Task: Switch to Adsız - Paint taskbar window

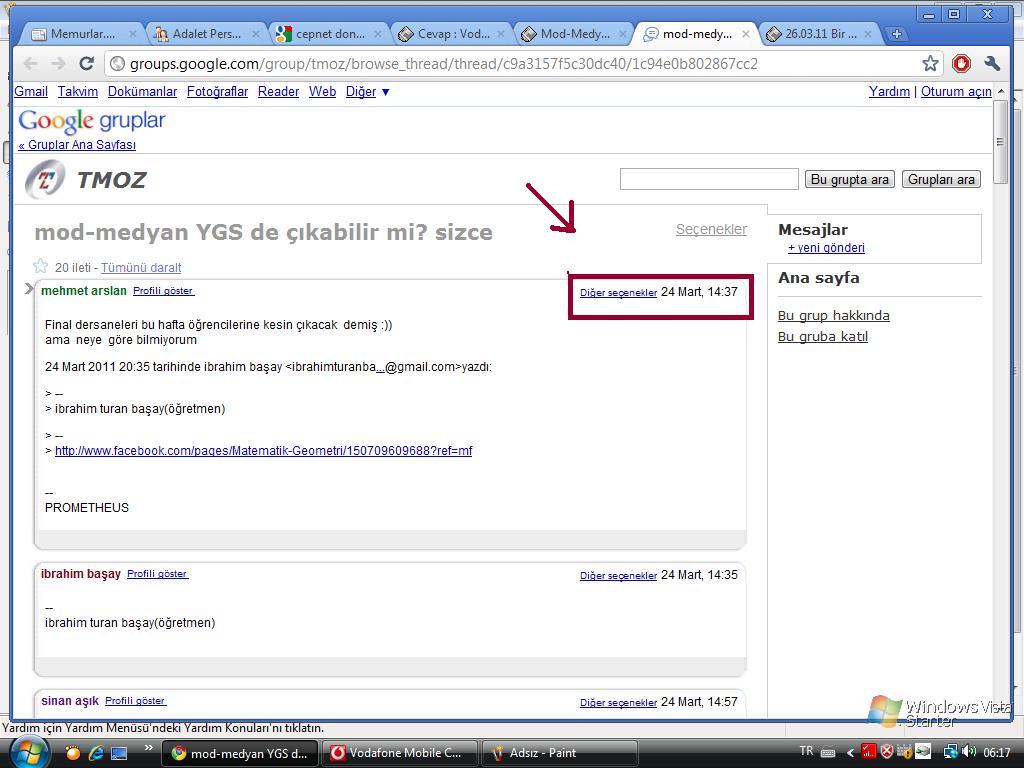Action: click(x=559, y=753)
